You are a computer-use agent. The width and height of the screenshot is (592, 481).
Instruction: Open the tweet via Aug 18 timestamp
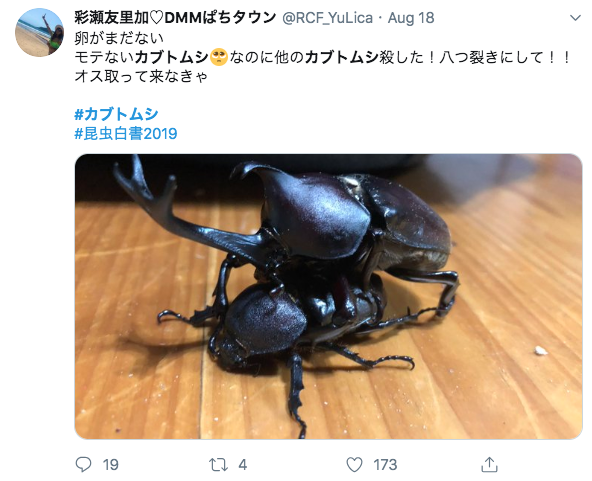coord(411,18)
